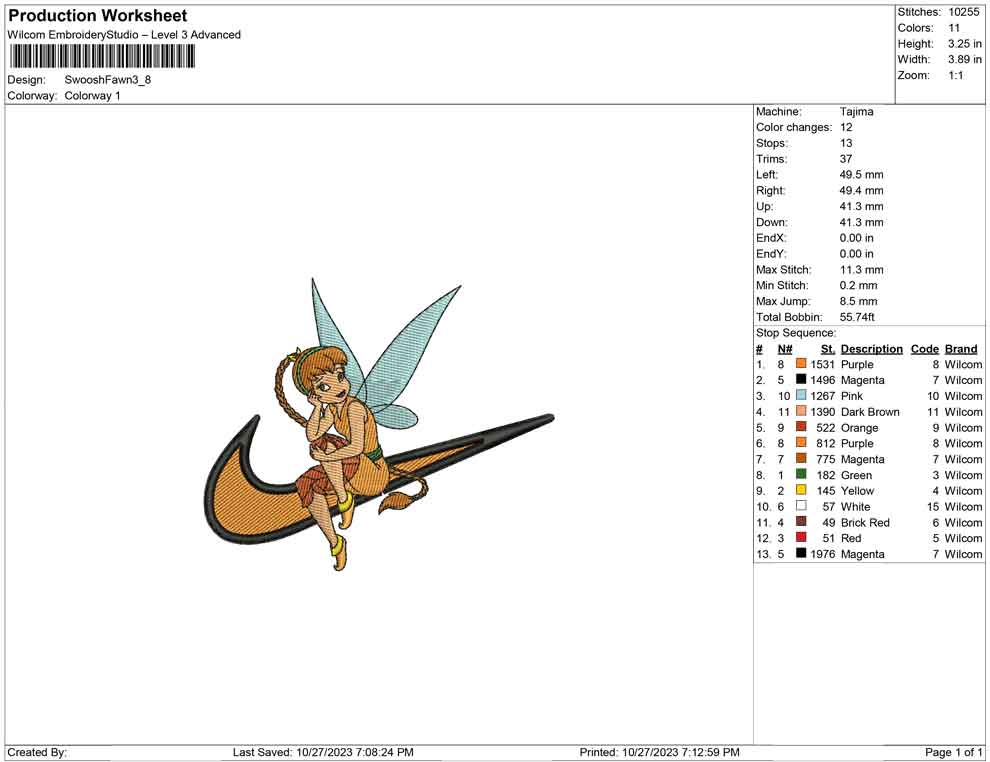Click the white swatch for 57 White
Viewport: 990px width, 762px height.
(801, 506)
